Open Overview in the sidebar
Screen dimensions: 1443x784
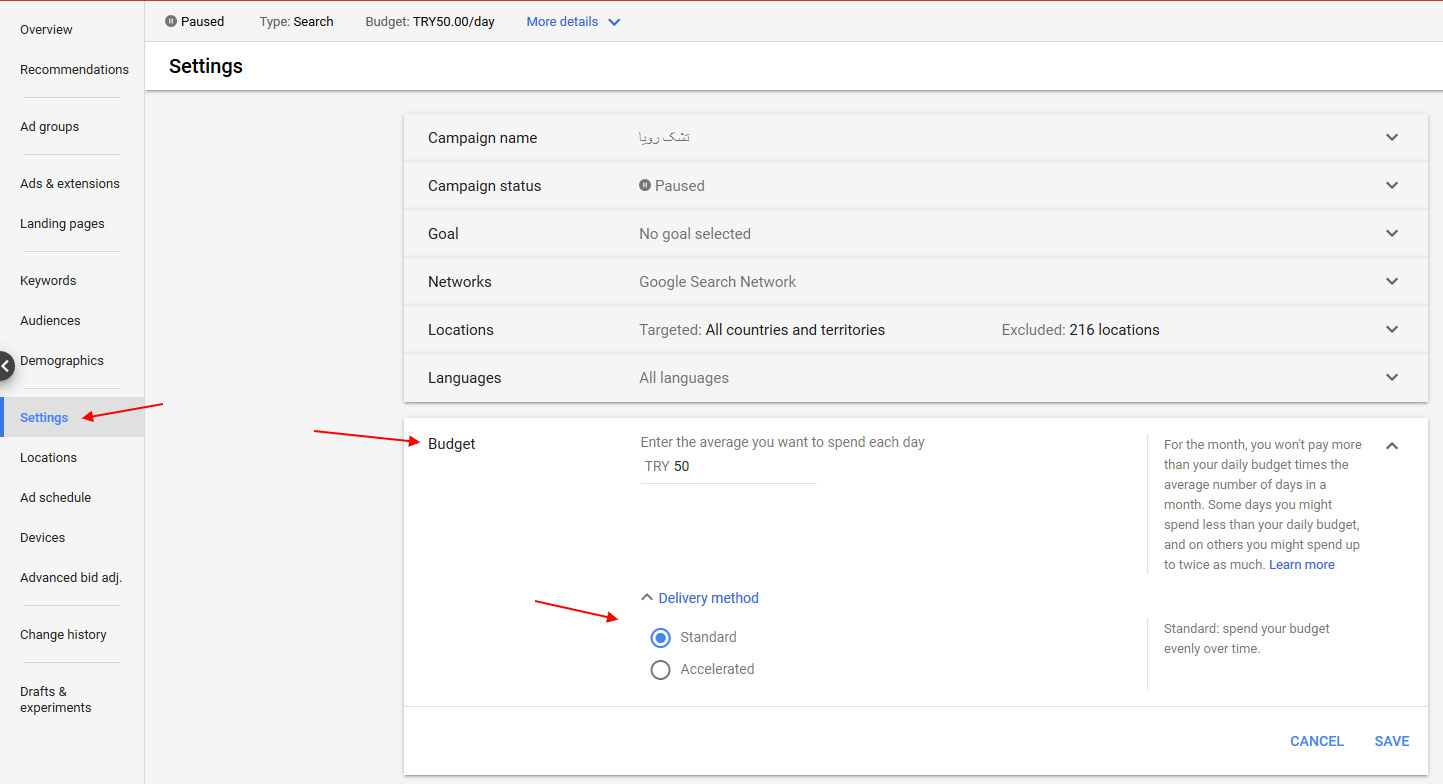pos(46,30)
